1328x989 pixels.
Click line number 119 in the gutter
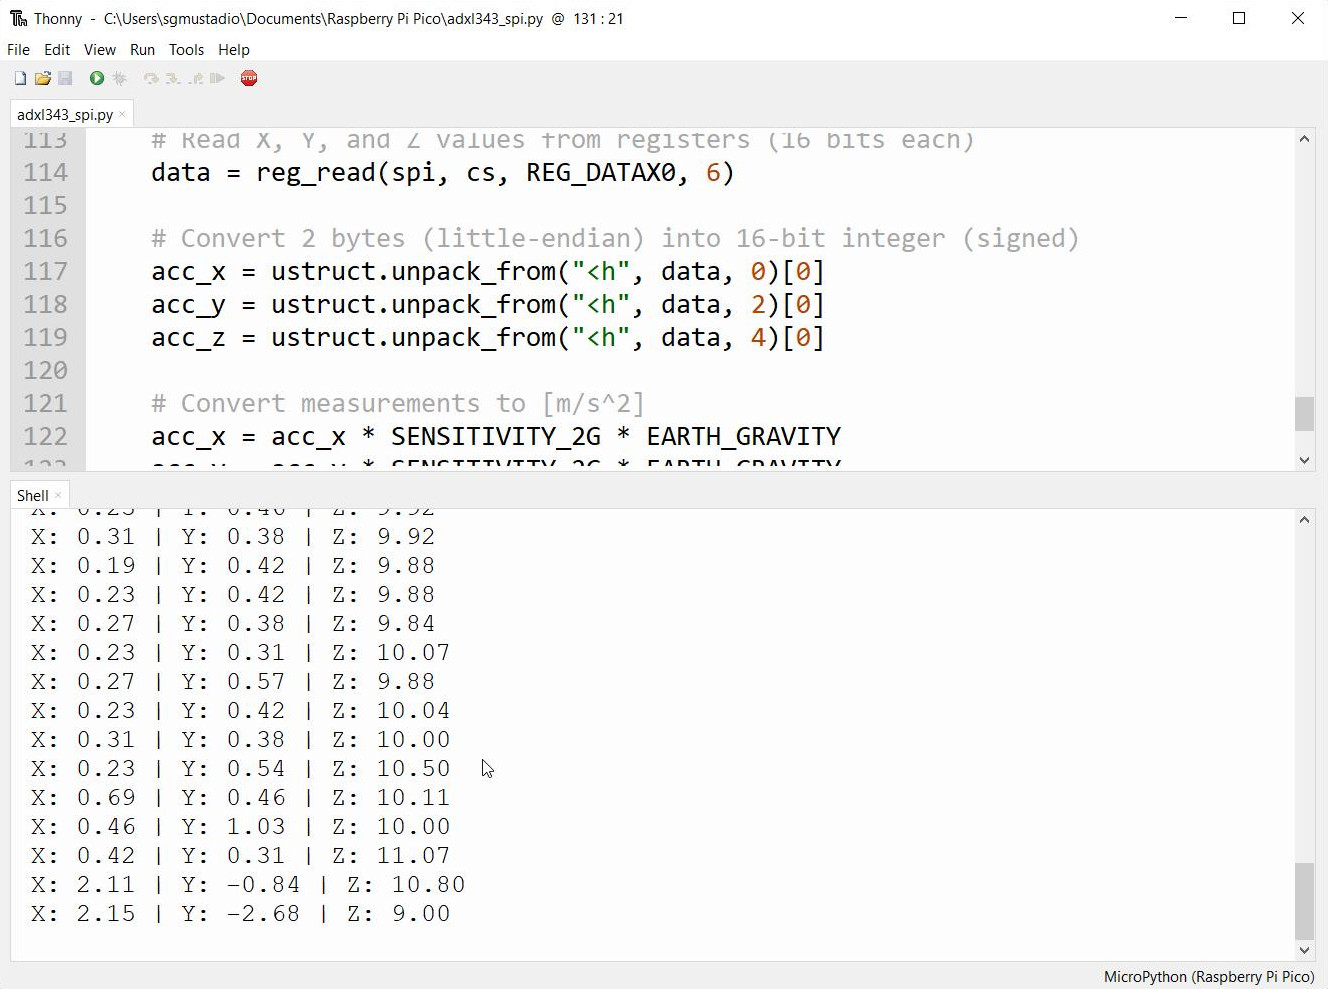[46, 337]
